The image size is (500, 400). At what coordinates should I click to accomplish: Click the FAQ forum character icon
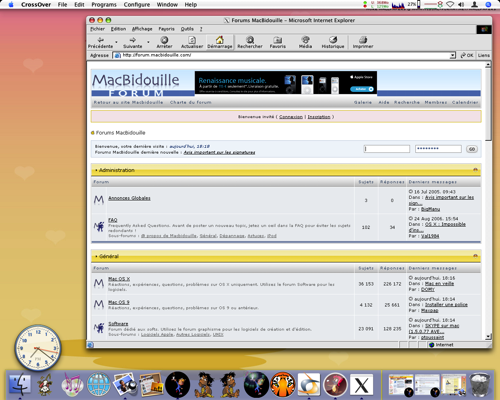[x=99, y=227]
